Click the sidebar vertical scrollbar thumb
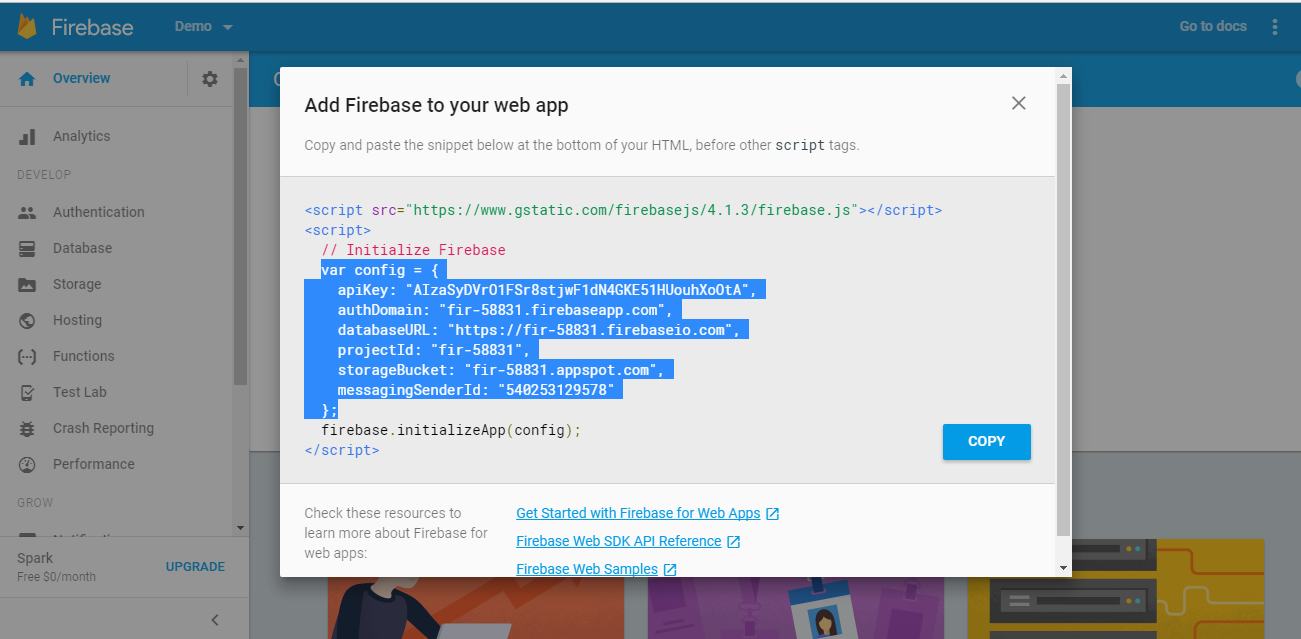The image size is (1301, 639). pos(240,225)
